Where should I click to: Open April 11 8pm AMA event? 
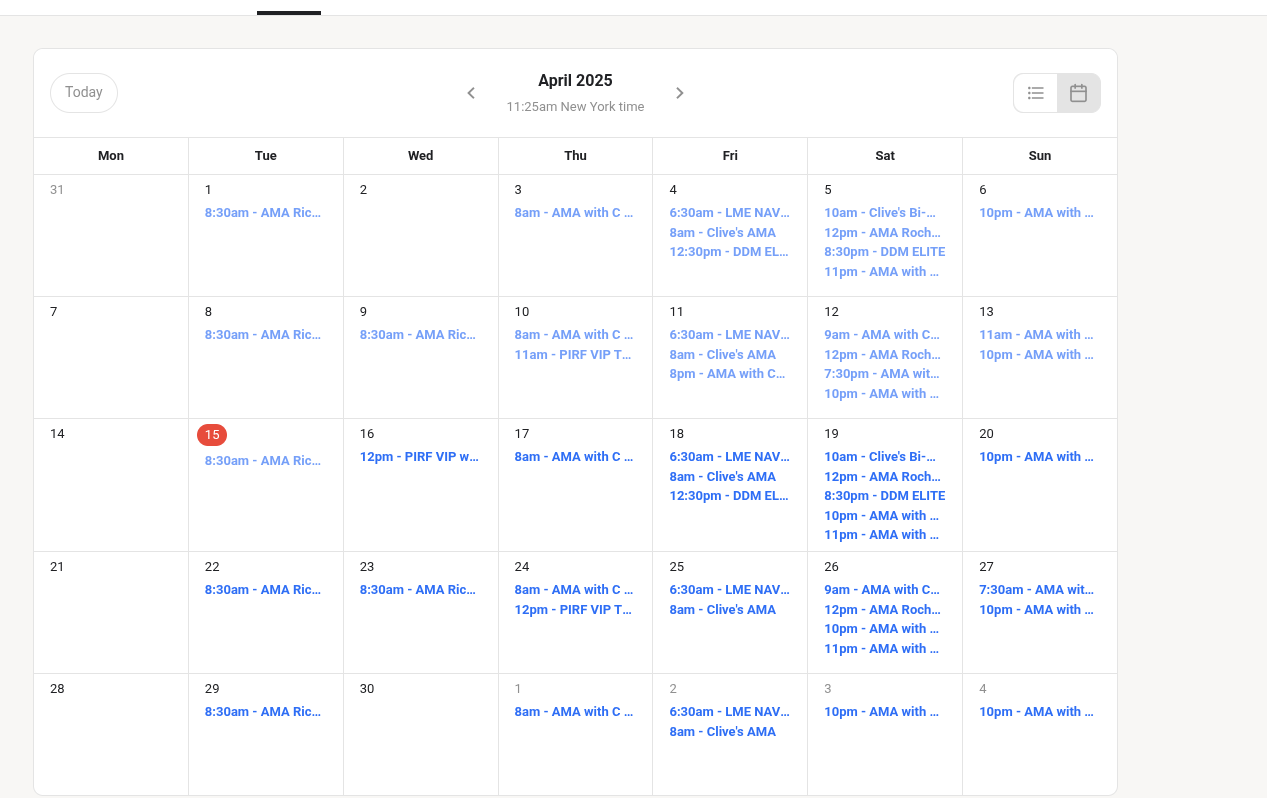coord(728,374)
